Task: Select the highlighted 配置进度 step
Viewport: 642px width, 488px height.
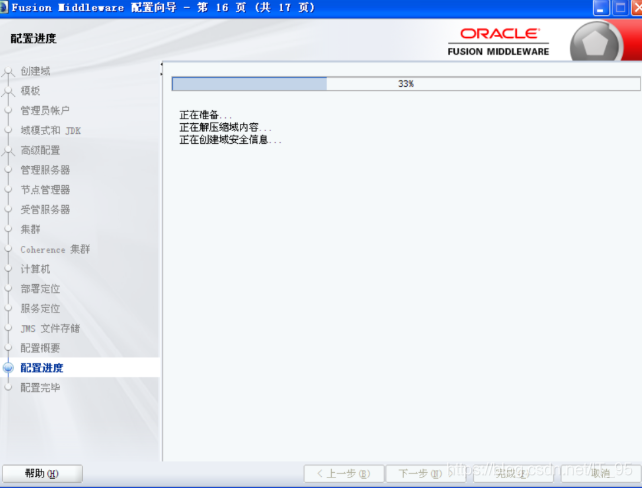Action: click(42, 368)
